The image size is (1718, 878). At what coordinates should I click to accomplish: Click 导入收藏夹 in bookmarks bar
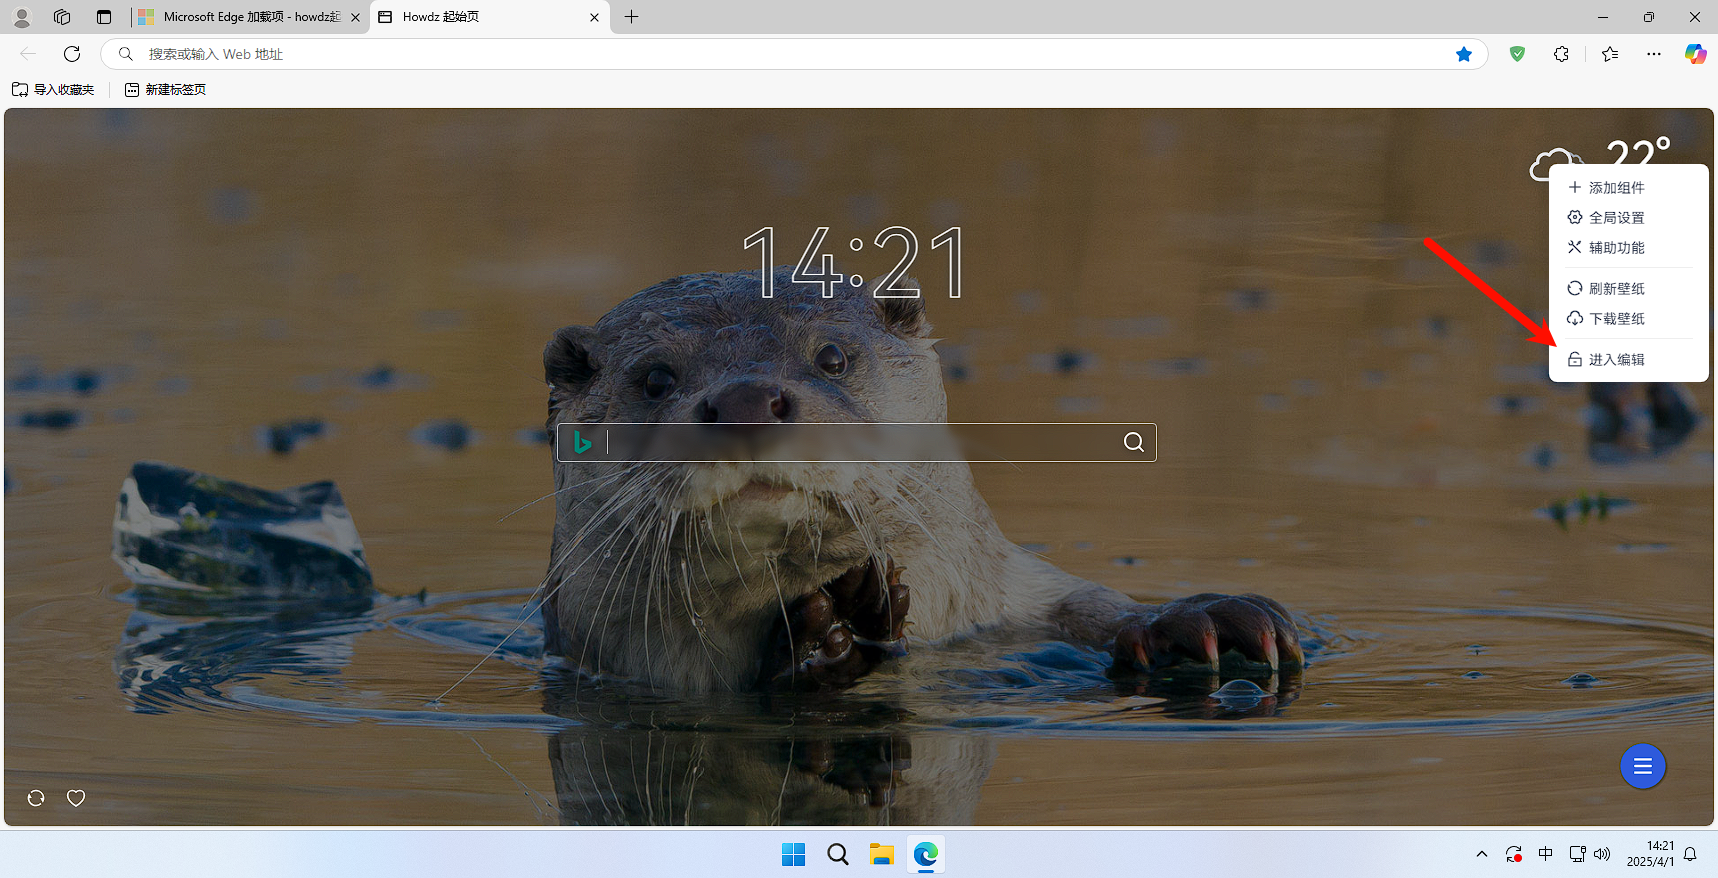pyautogui.click(x=53, y=89)
